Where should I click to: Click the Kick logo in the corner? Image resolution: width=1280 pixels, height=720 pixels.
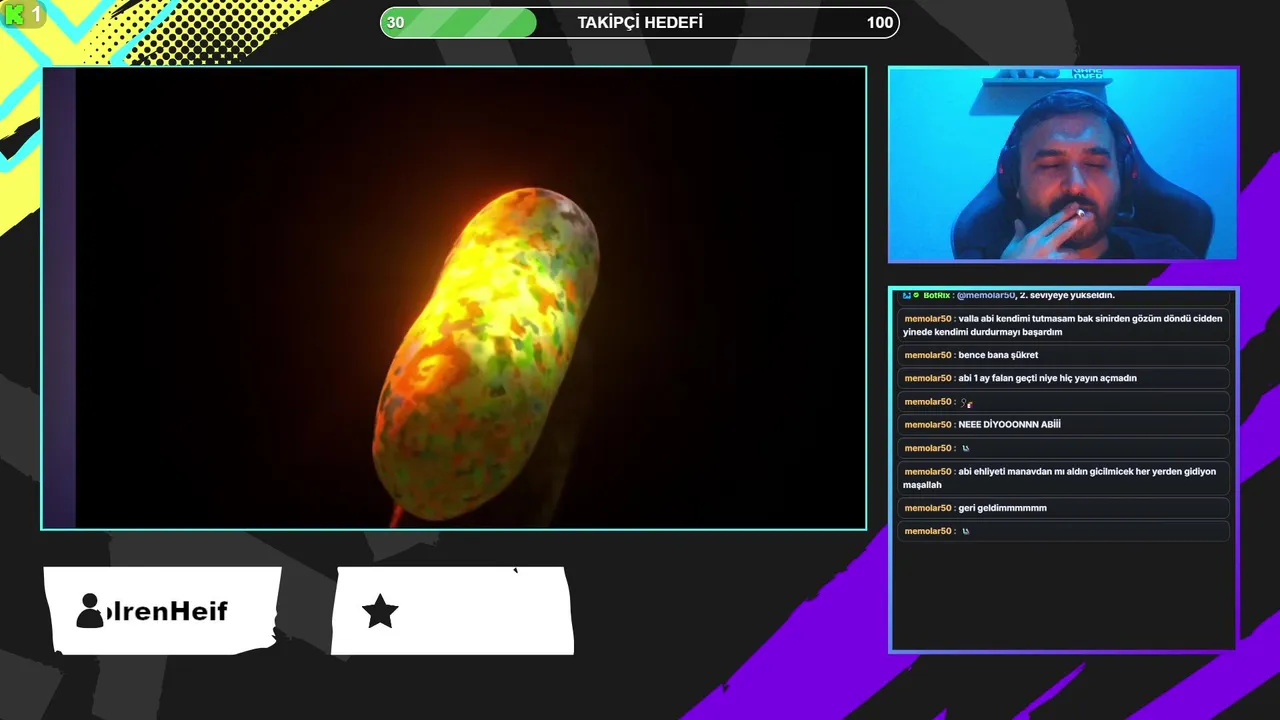13,14
